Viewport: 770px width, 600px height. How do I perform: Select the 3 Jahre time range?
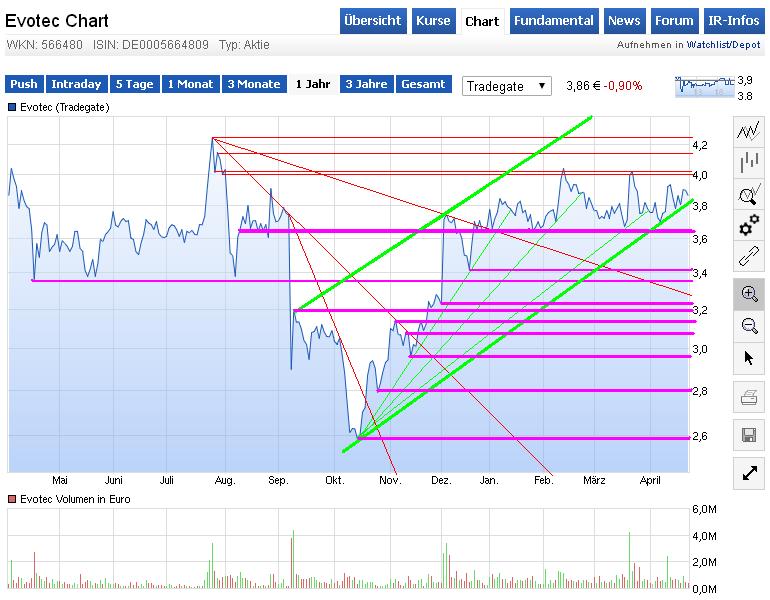click(x=366, y=84)
